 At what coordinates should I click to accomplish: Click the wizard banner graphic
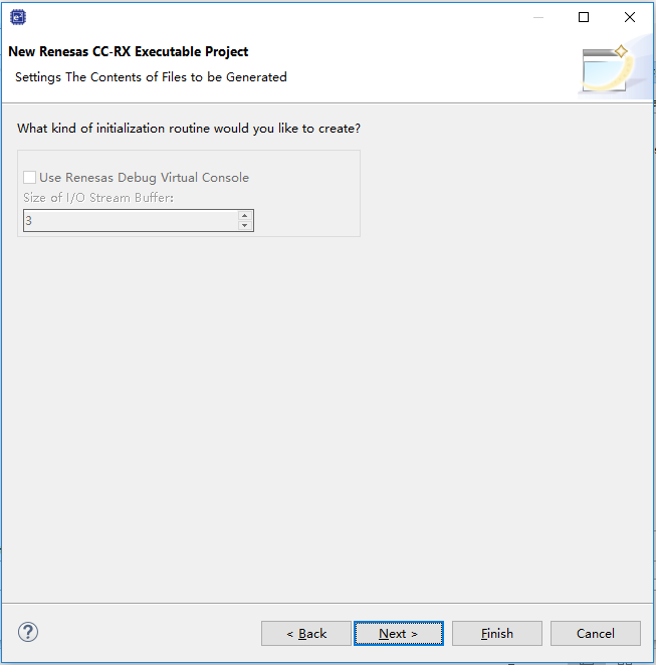(x=615, y=68)
